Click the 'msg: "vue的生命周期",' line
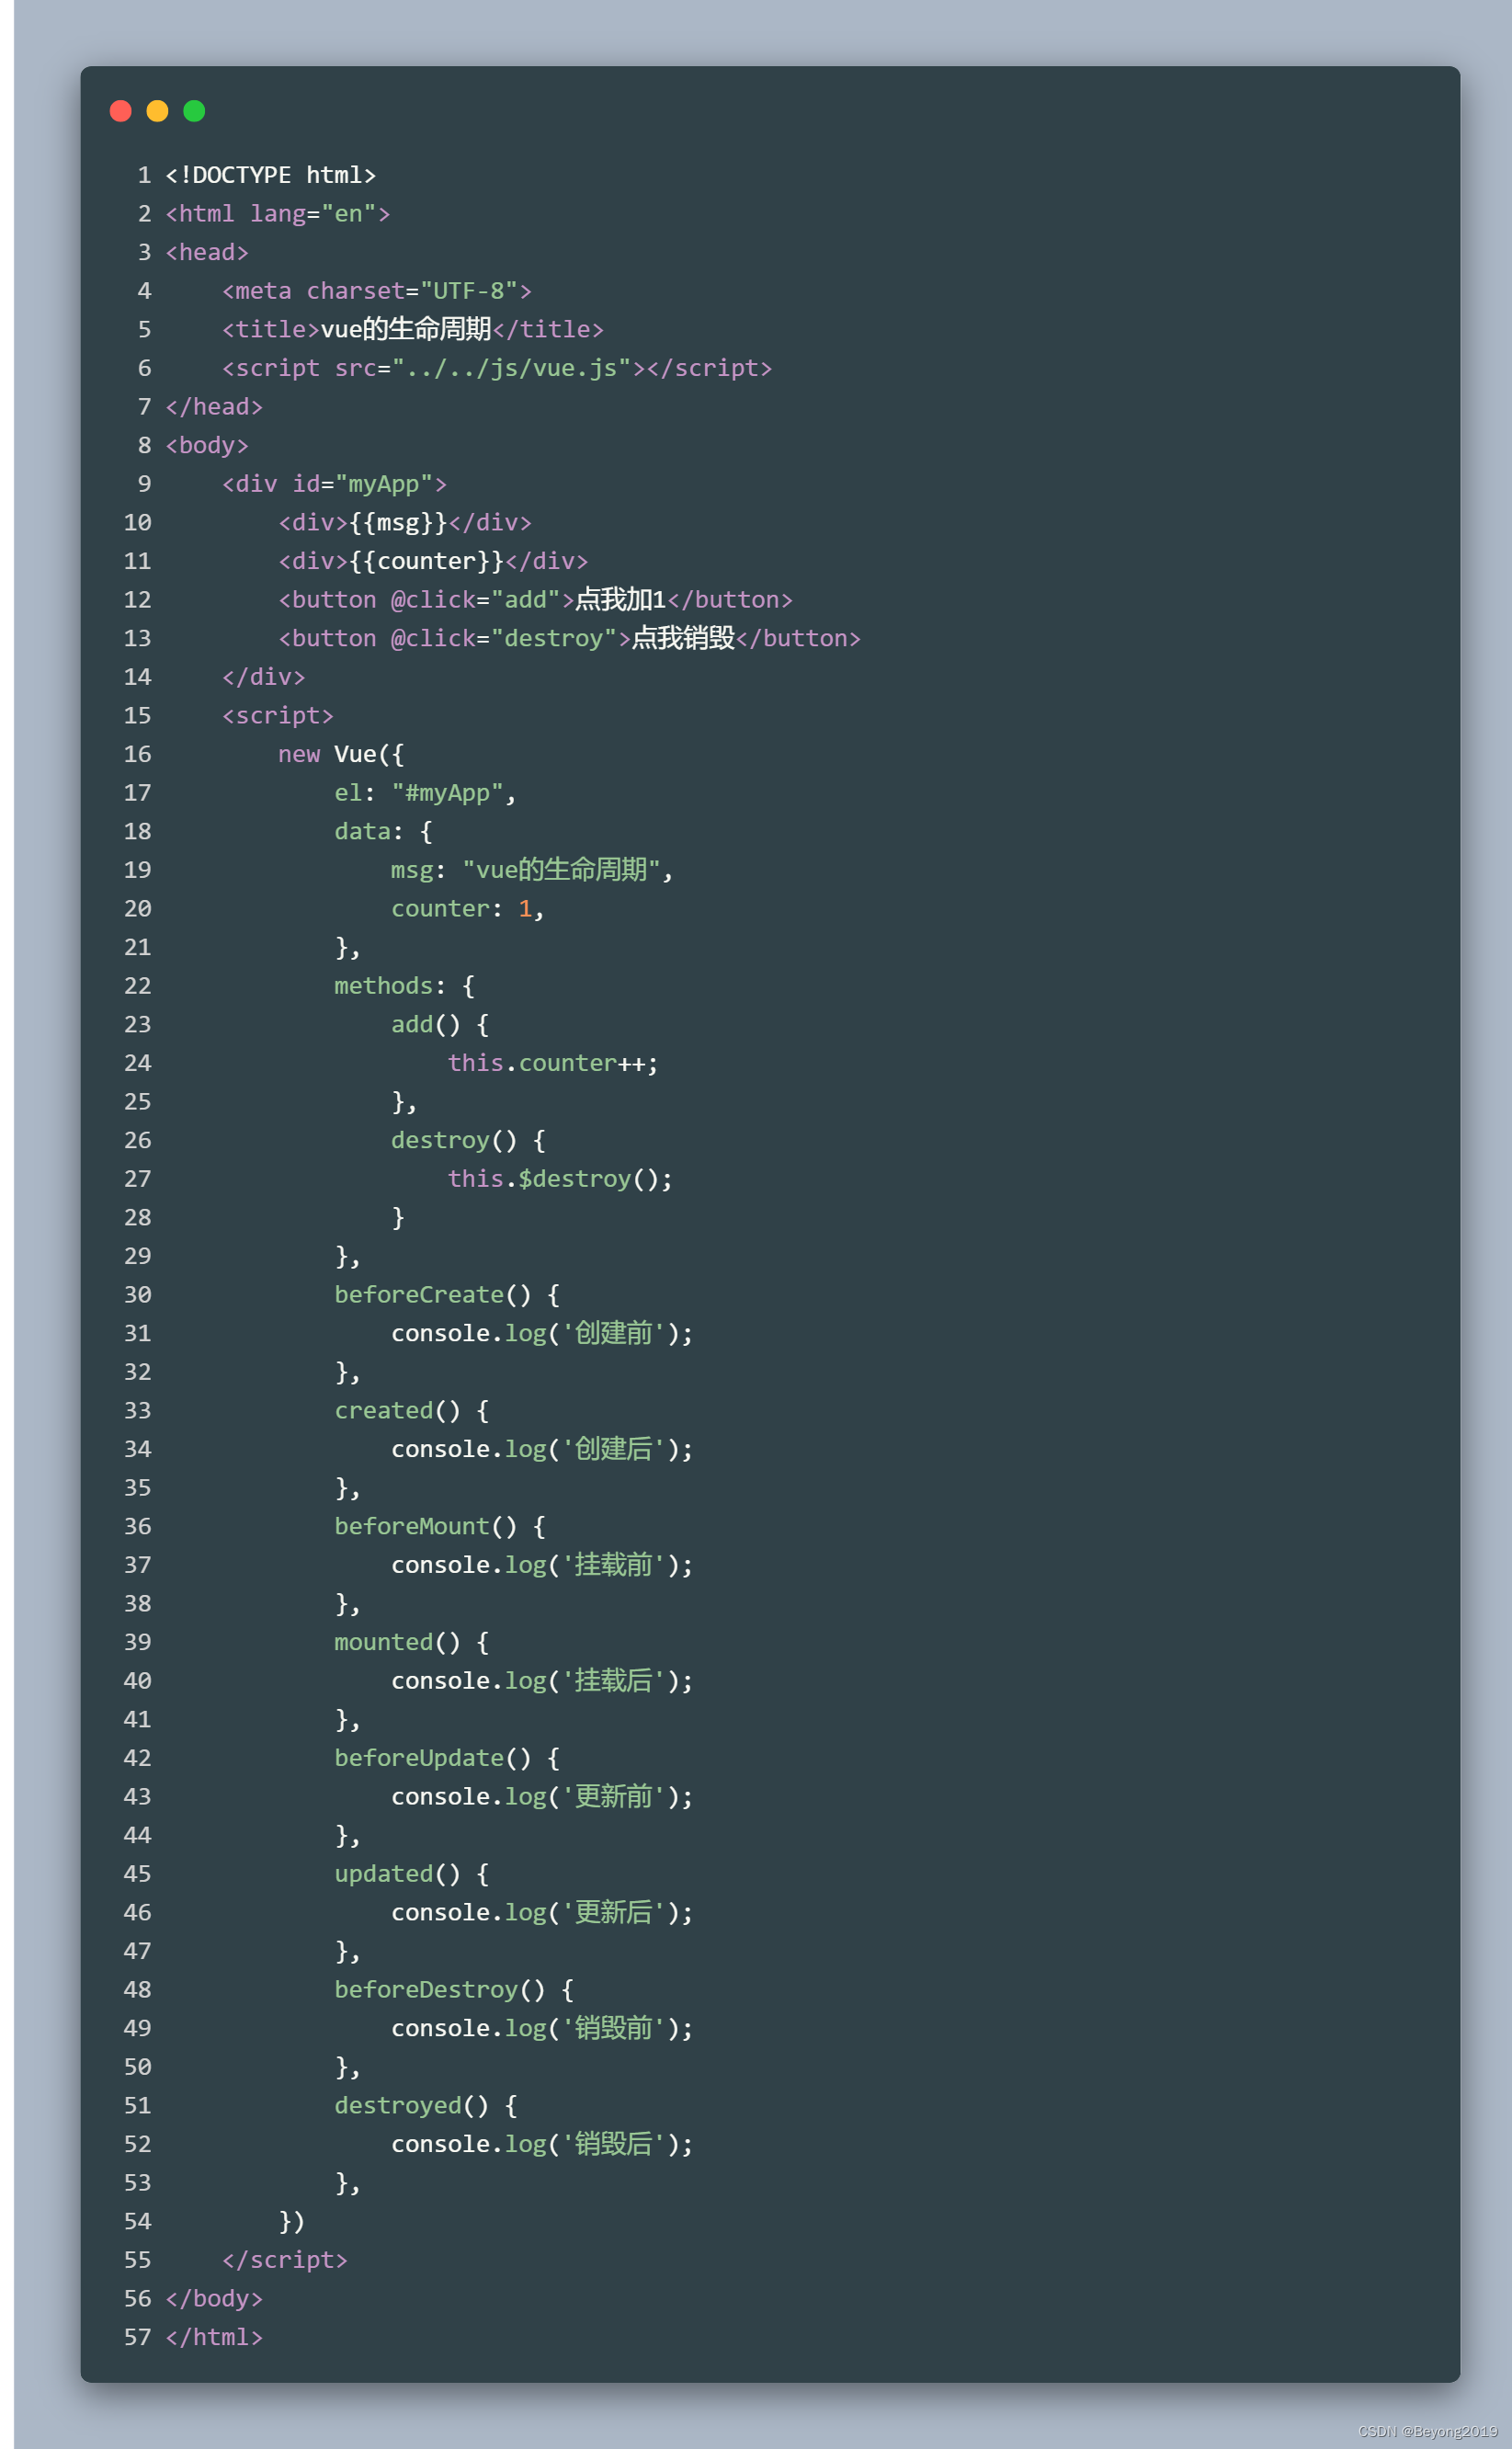 [532, 870]
